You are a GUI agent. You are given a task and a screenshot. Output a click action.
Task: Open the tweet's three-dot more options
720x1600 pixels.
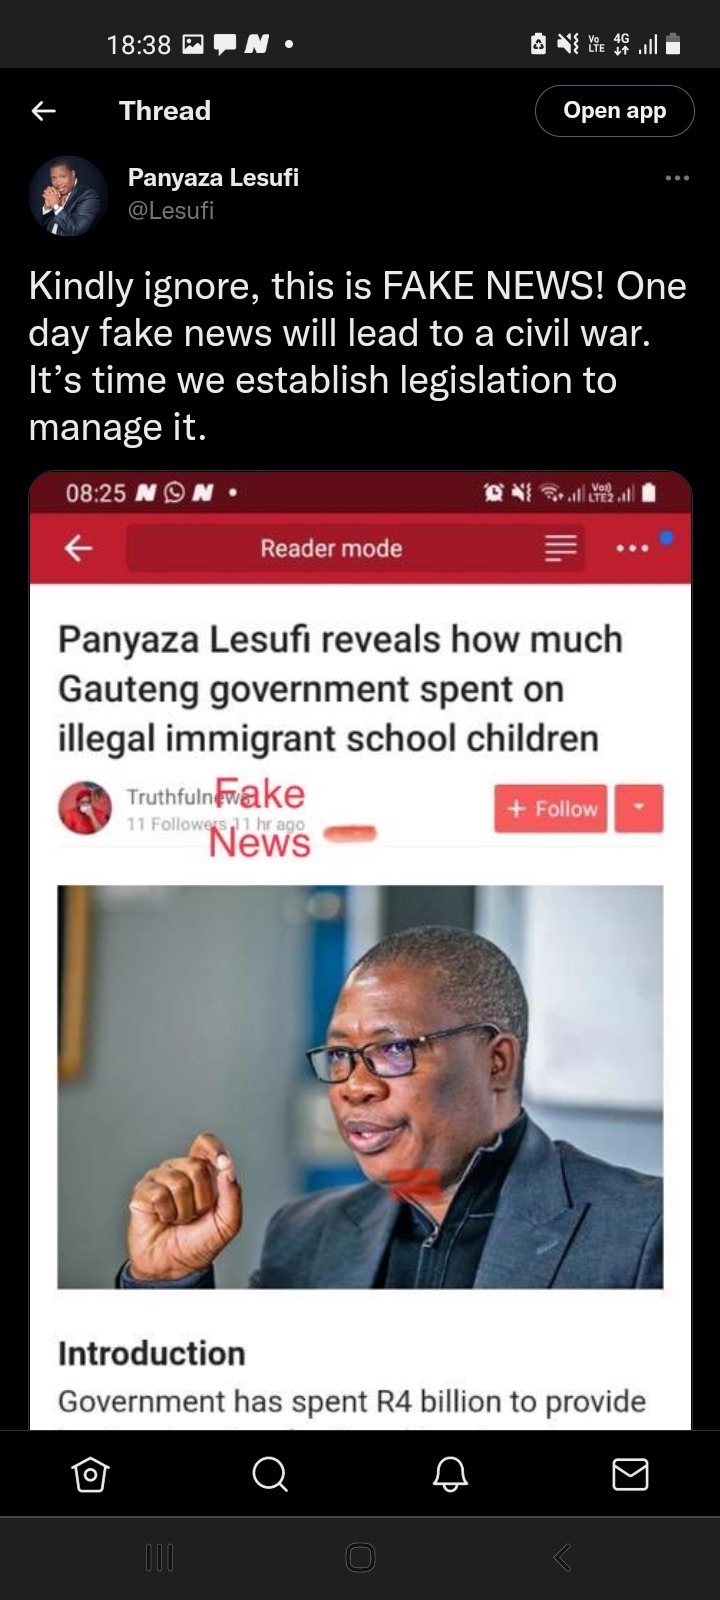677,178
